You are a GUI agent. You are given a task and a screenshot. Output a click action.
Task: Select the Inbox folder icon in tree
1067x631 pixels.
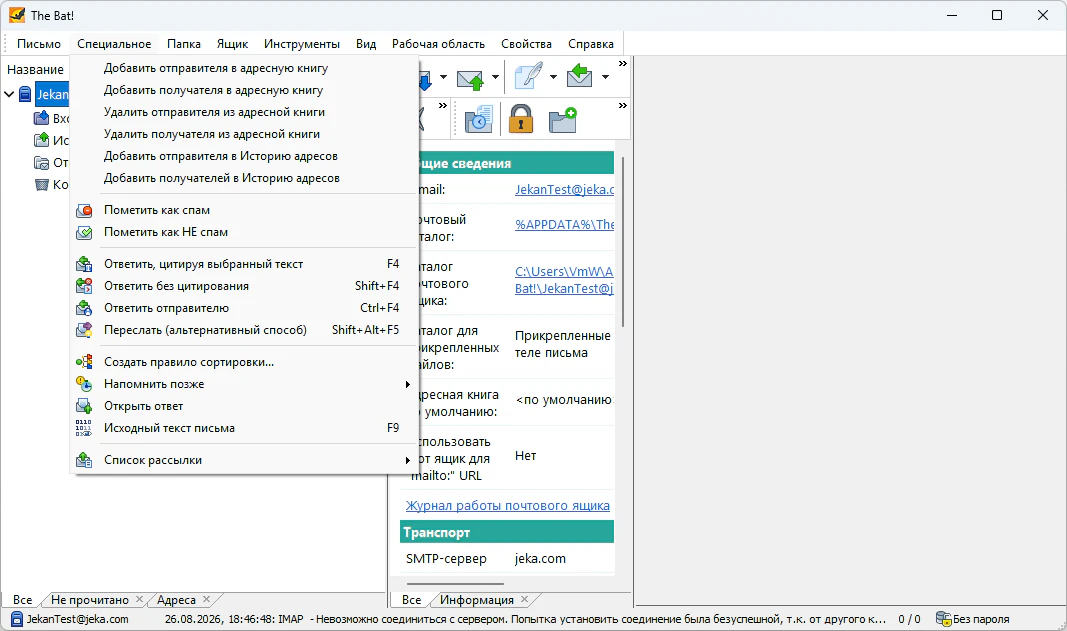[42, 118]
